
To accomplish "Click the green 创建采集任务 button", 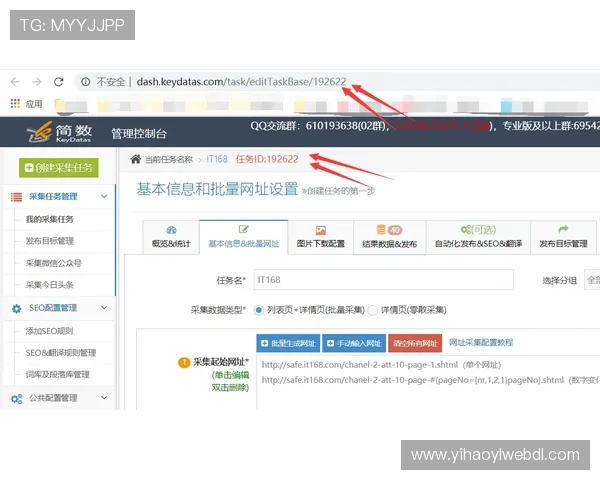I will coord(59,168).
